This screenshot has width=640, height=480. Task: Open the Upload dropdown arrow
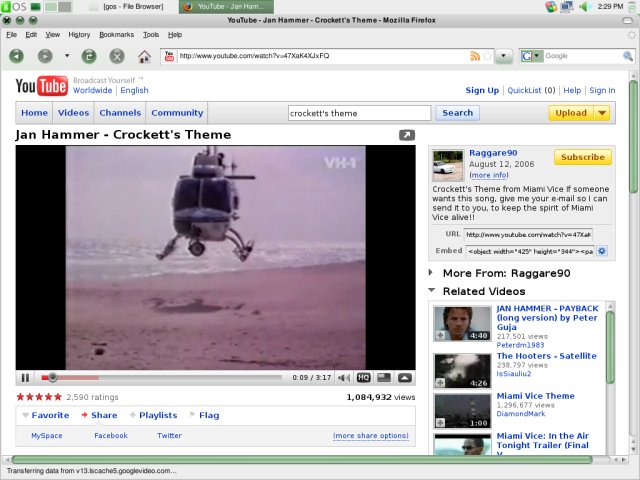[x=602, y=113]
